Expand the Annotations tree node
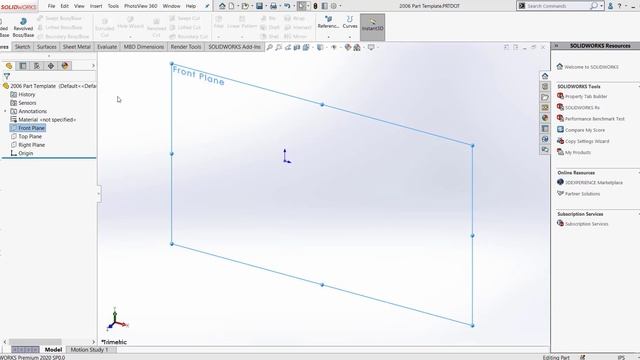640x360 pixels. pyautogui.click(x=5, y=111)
